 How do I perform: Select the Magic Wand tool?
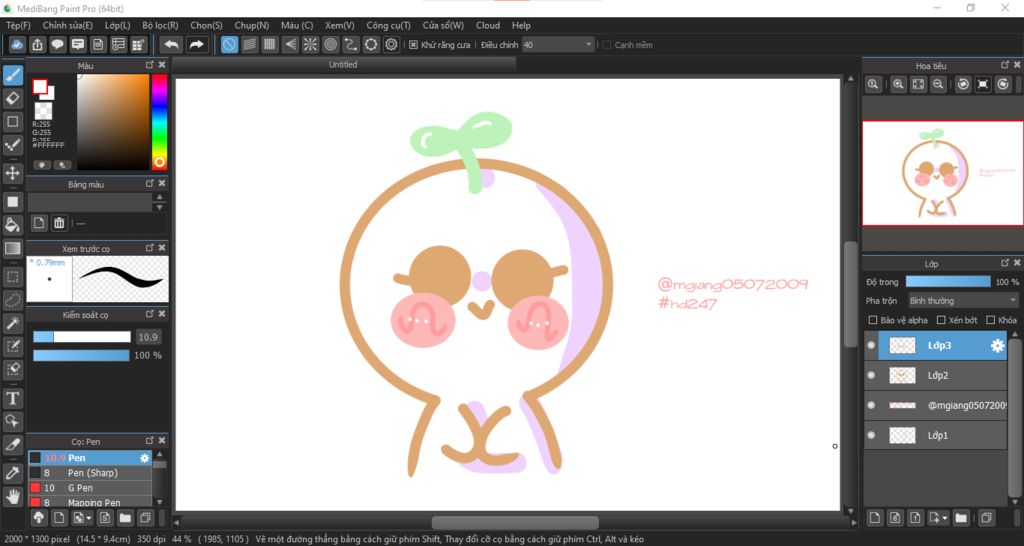point(12,323)
